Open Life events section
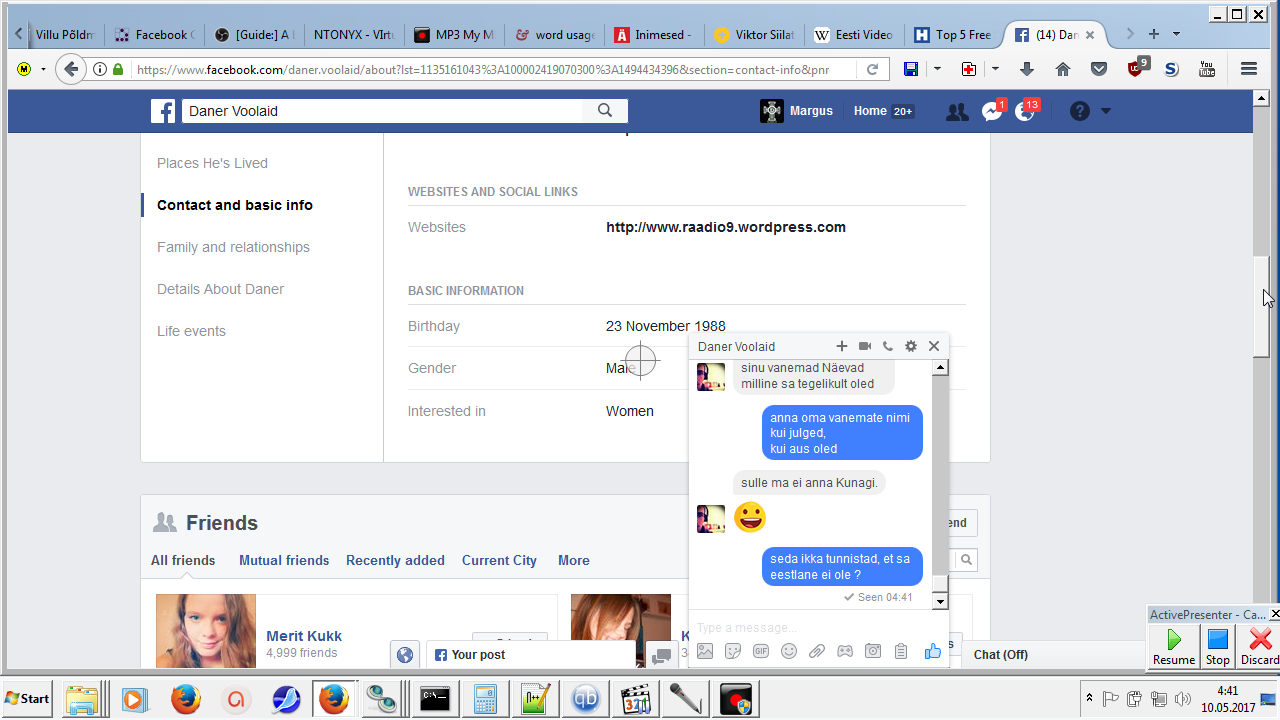Screen dimensions: 1280x720 [191, 331]
